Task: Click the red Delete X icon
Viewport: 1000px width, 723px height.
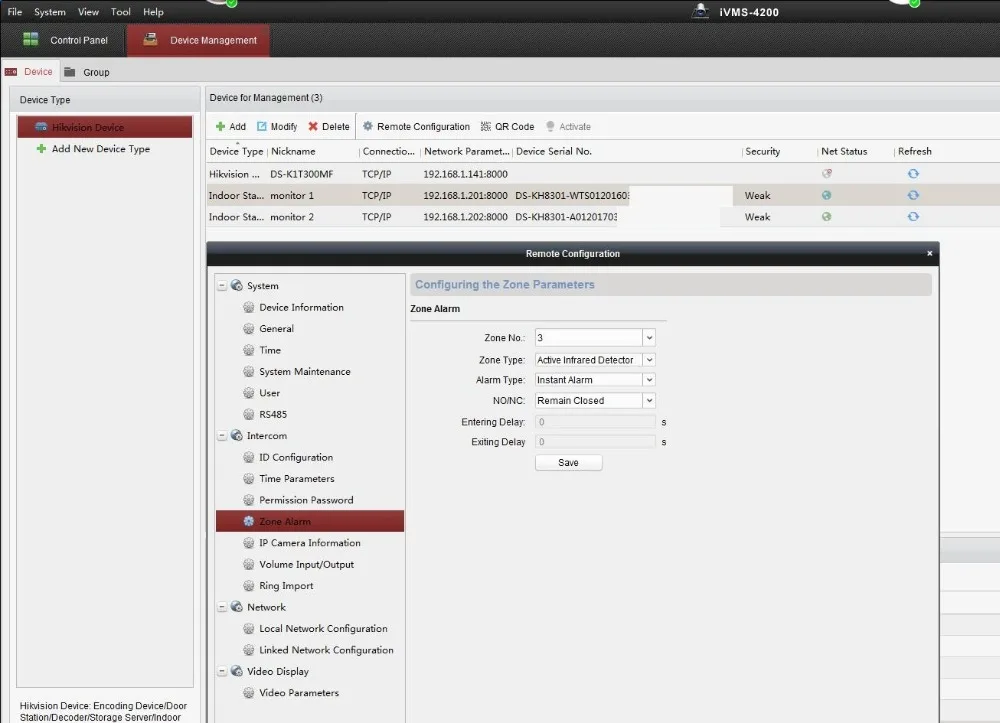Action: (x=313, y=126)
